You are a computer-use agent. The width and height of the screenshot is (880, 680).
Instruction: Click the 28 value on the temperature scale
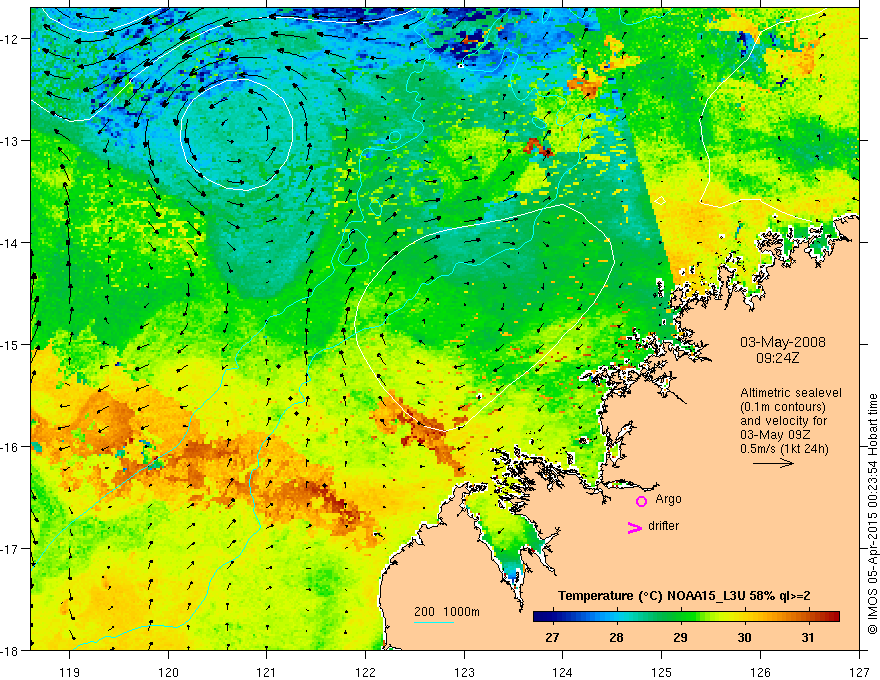coord(616,637)
